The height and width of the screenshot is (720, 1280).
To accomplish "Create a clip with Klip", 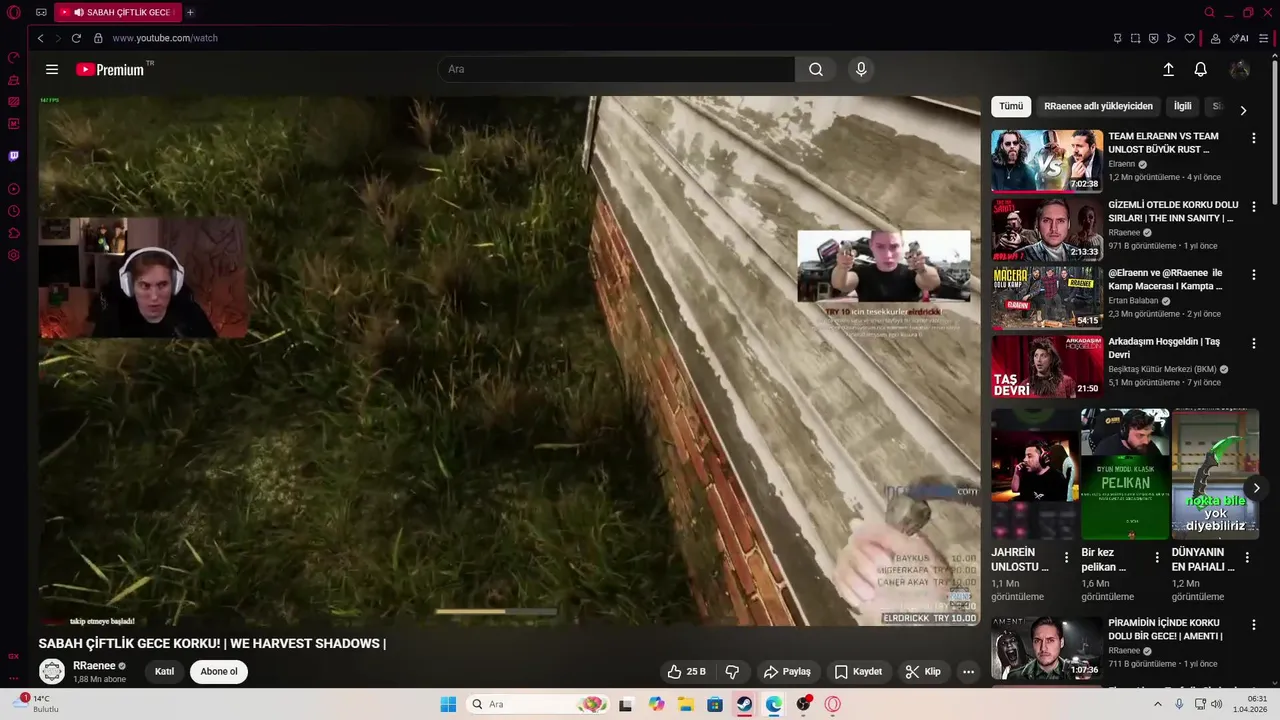I will click(923, 672).
